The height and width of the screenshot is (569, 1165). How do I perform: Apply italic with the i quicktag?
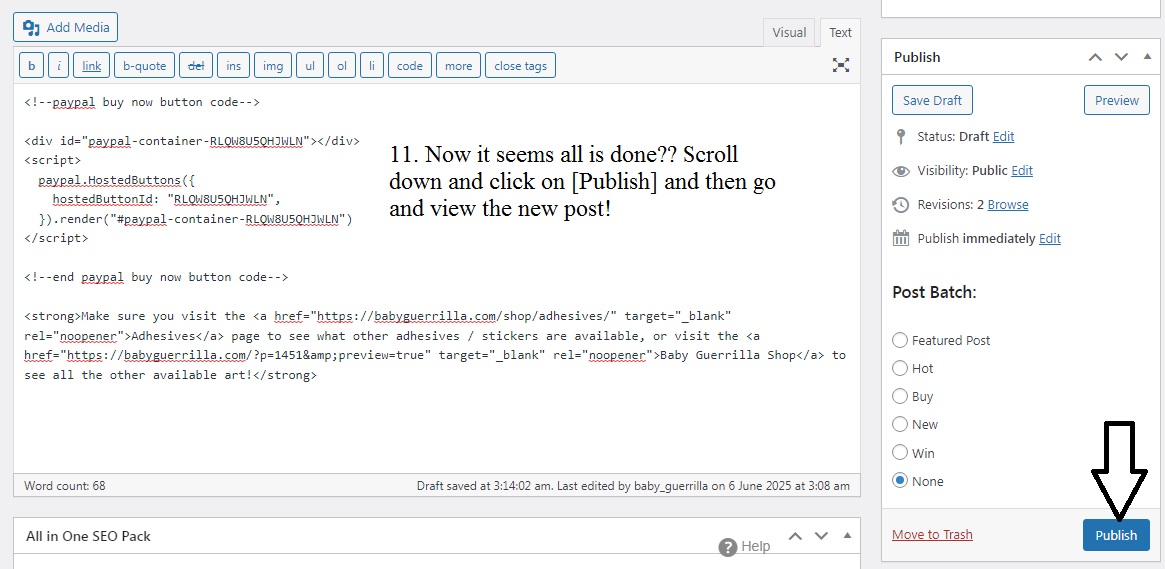click(x=59, y=65)
